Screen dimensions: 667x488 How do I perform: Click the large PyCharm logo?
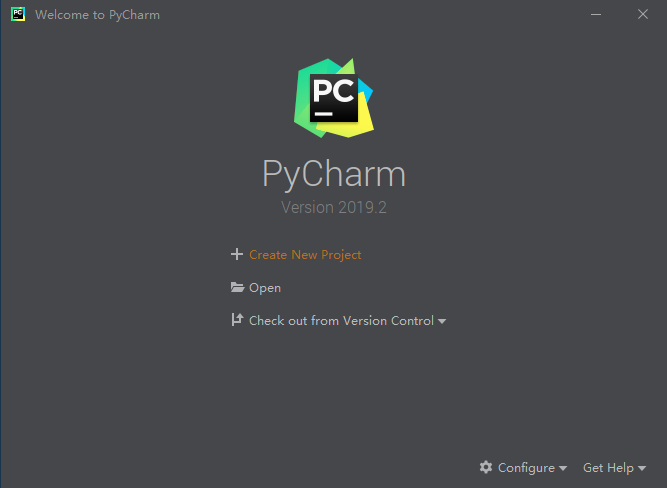coord(334,98)
